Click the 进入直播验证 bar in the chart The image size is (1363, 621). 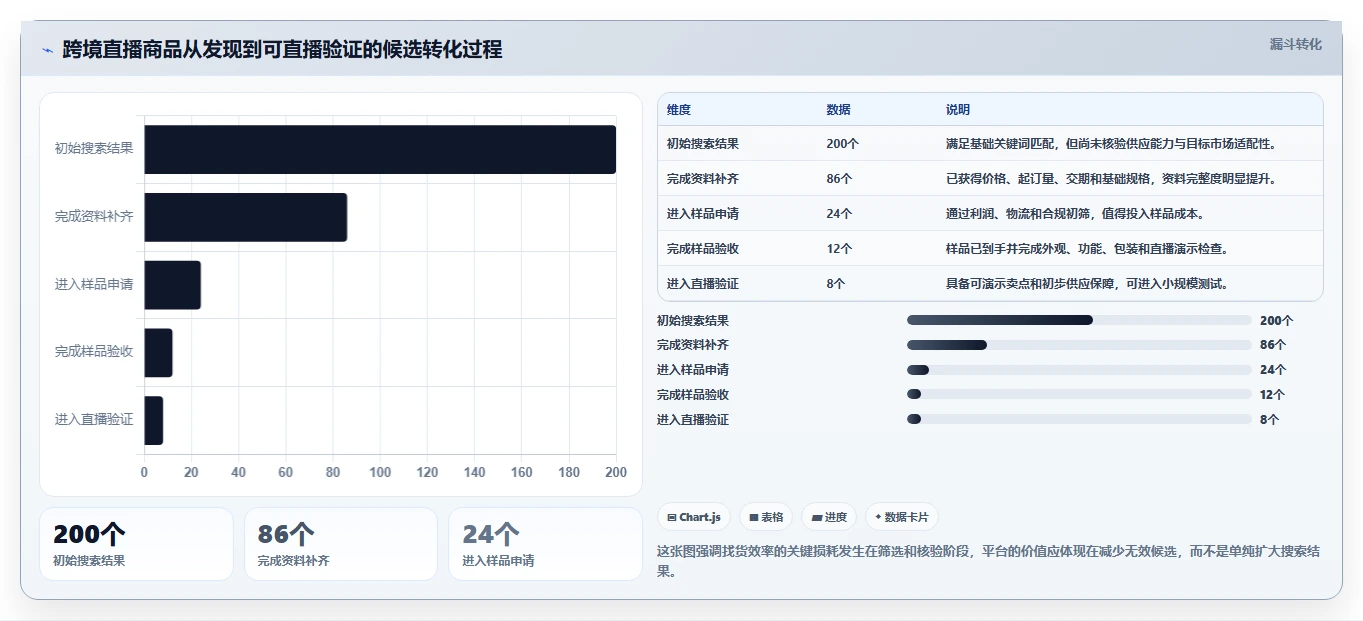pos(153,420)
